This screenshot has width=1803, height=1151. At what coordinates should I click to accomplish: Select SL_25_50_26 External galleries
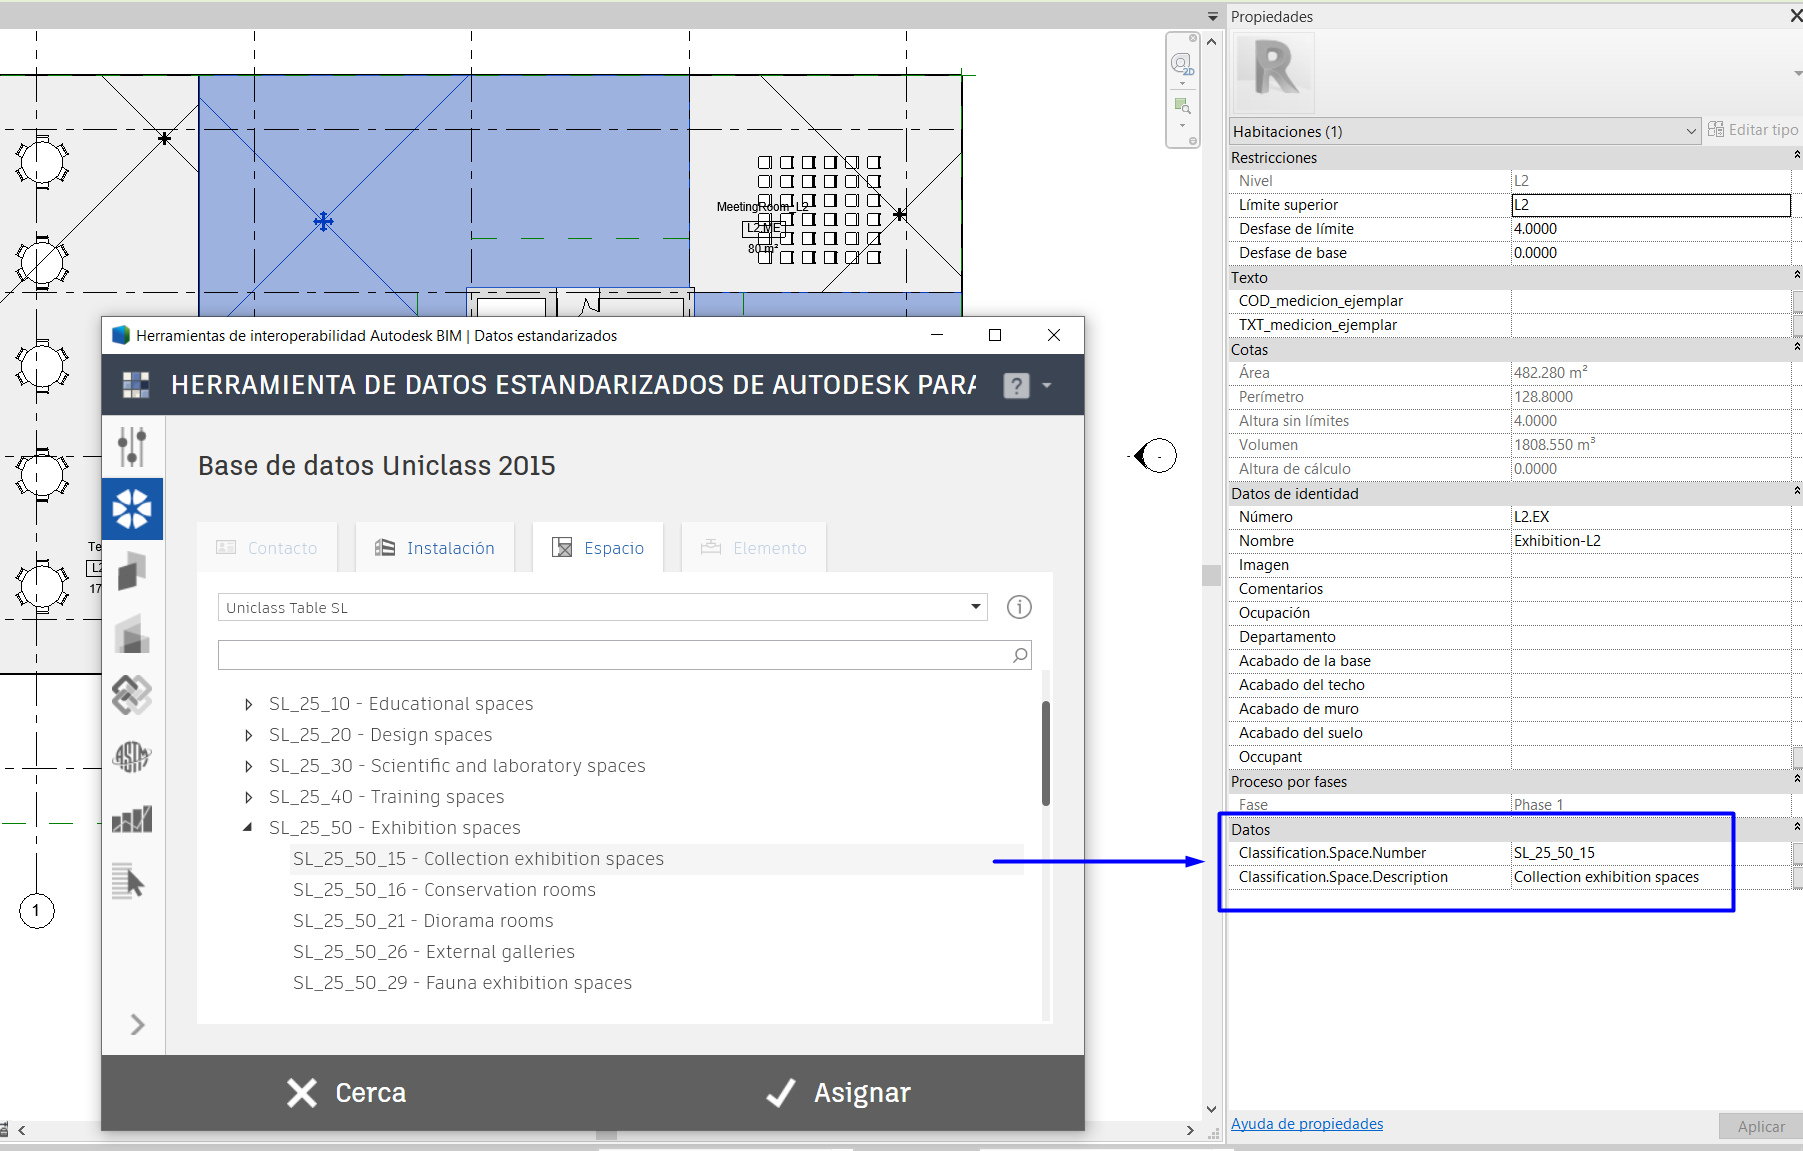(x=434, y=952)
